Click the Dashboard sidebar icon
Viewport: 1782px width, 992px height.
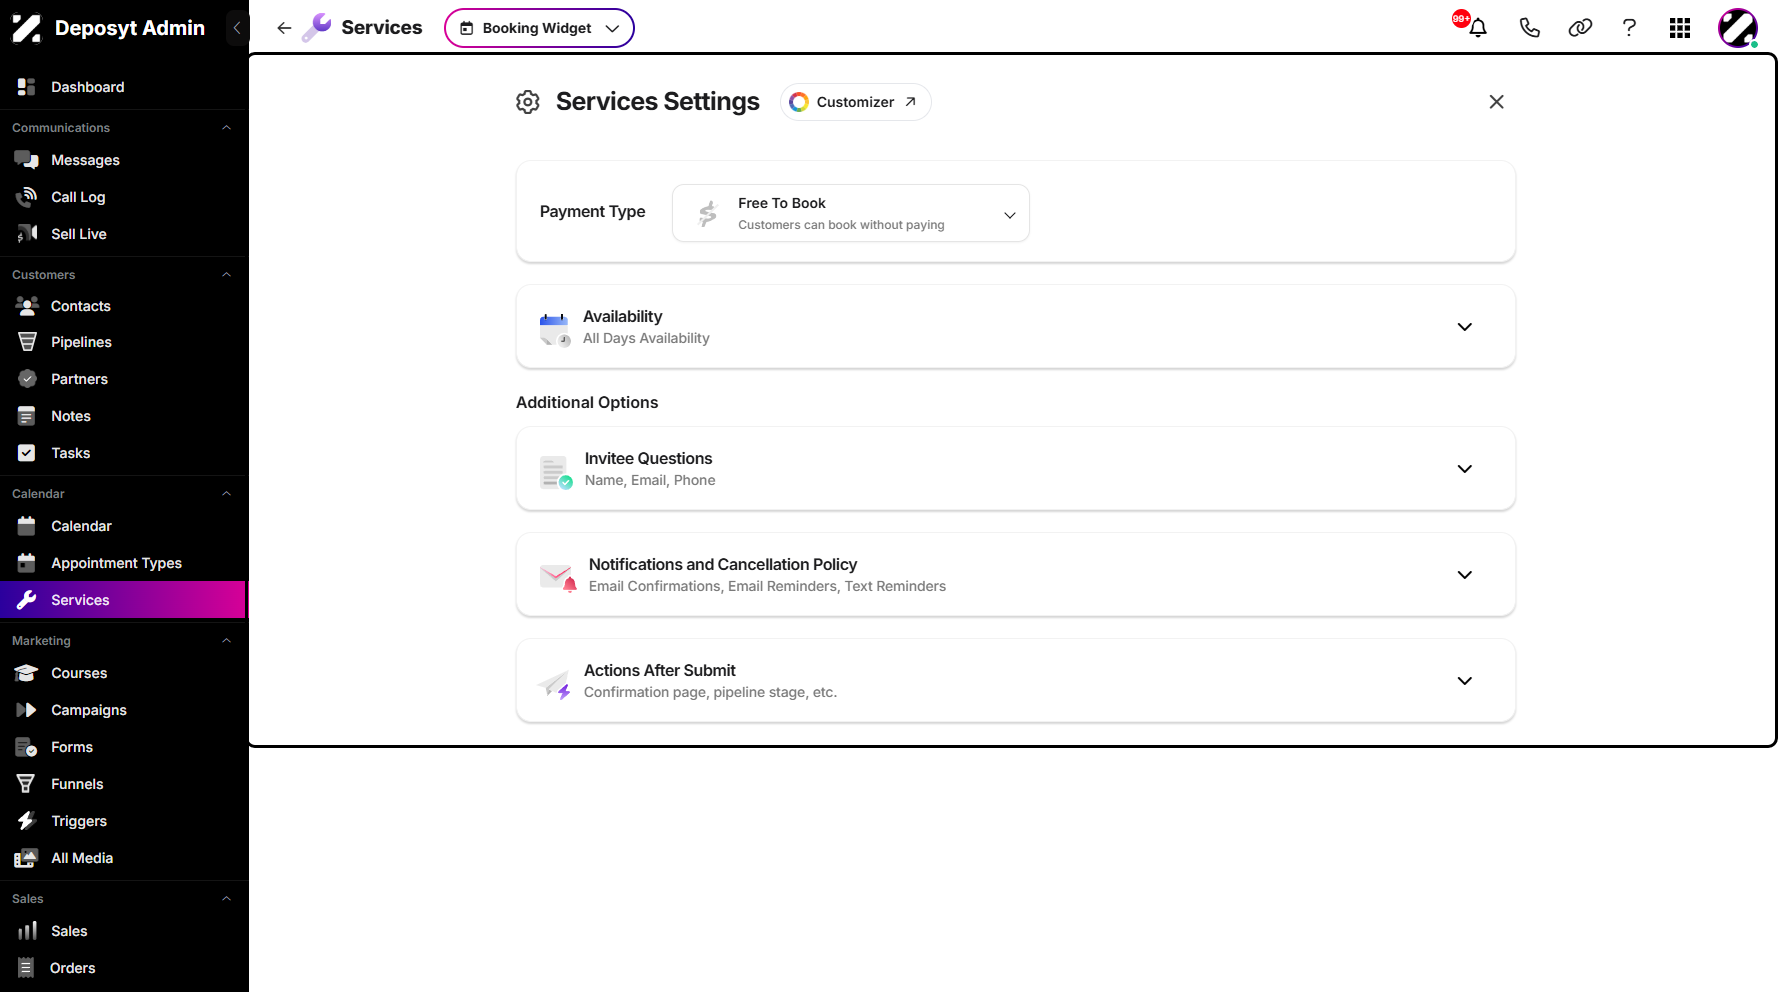pos(27,87)
